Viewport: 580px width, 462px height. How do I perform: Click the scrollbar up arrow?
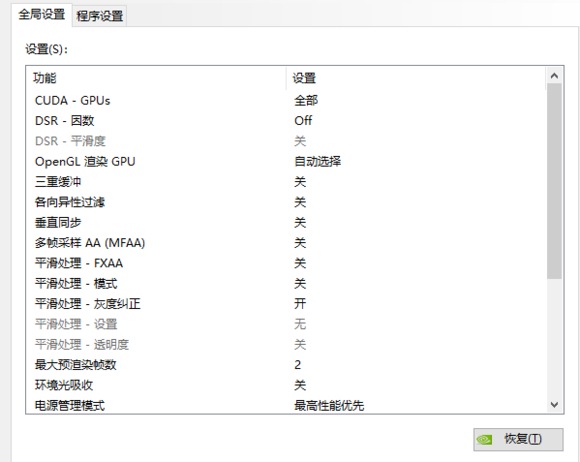554,76
